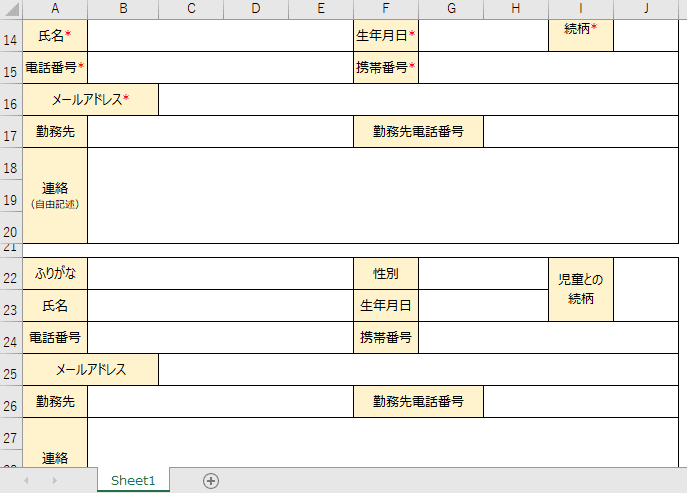Screen dimensions: 687x493
Task: Select column F header
Action: [x=386, y=9]
